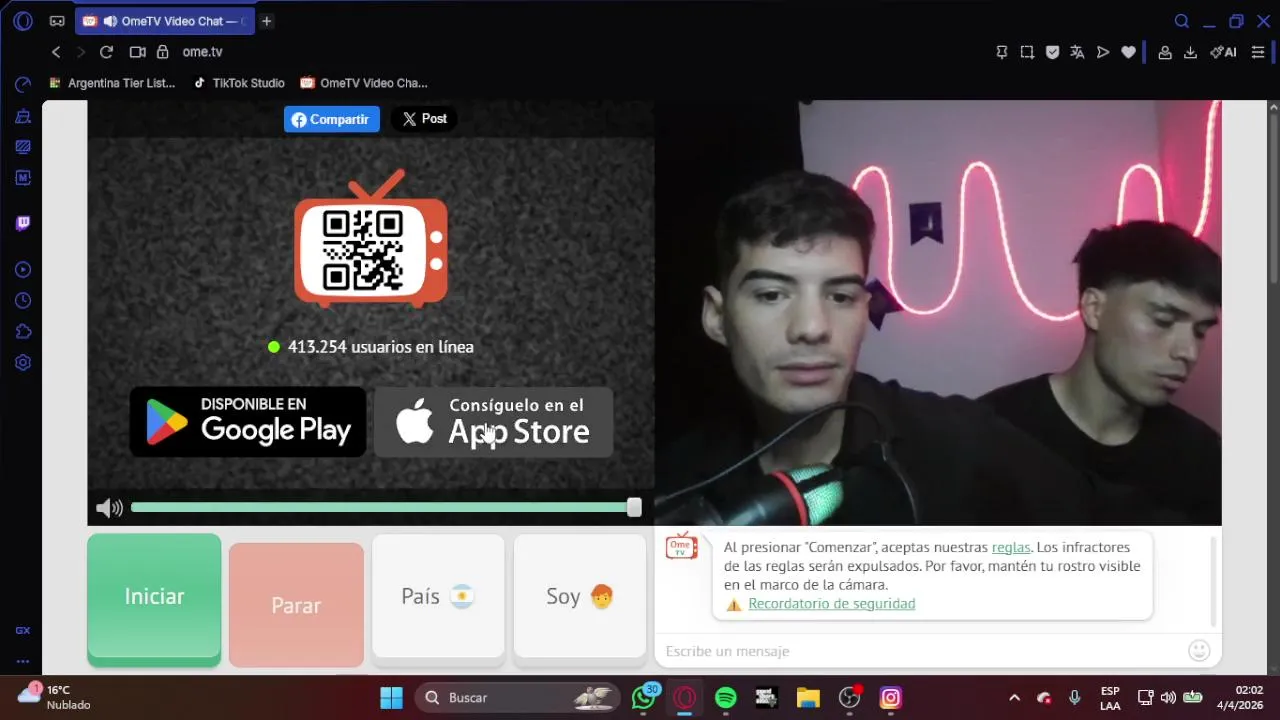Open the Opera GX main menu logo
This screenshot has height=720, width=1280.
pyautogui.click(x=23, y=21)
